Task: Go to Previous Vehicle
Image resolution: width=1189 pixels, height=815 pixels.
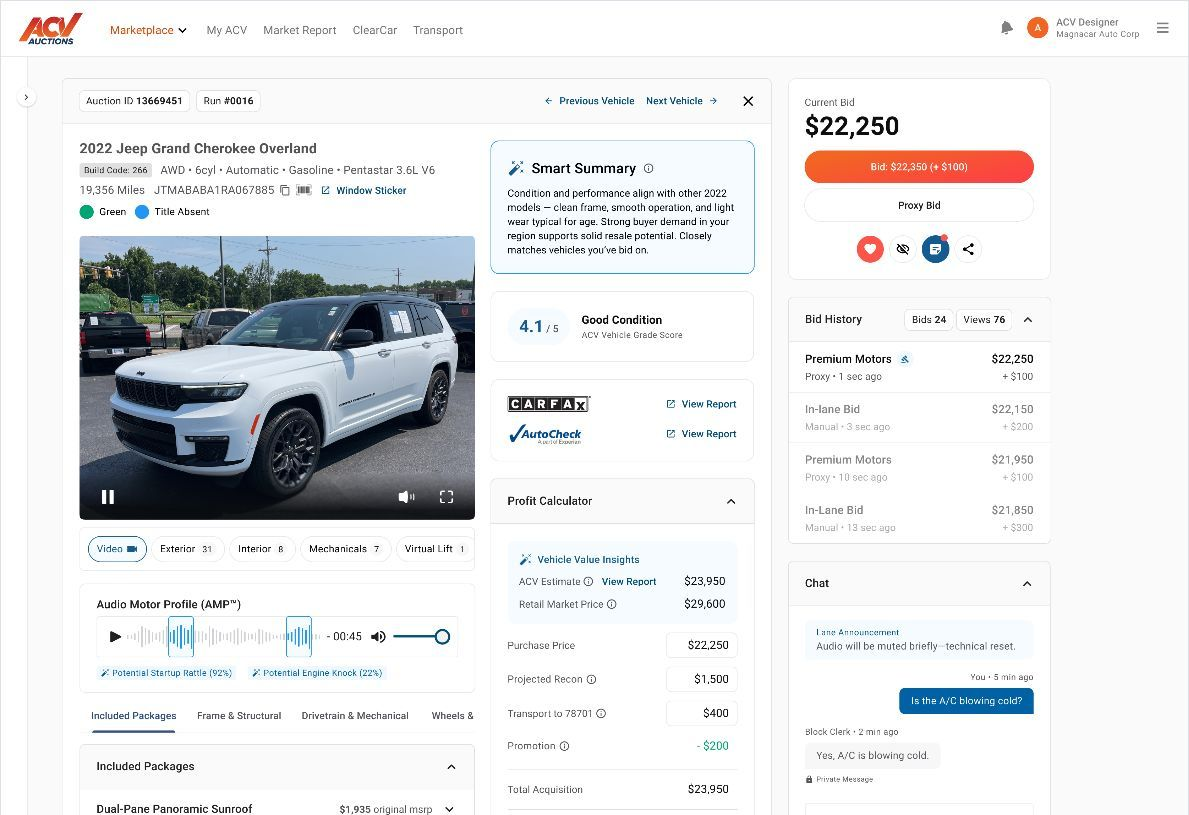Action: coord(589,101)
